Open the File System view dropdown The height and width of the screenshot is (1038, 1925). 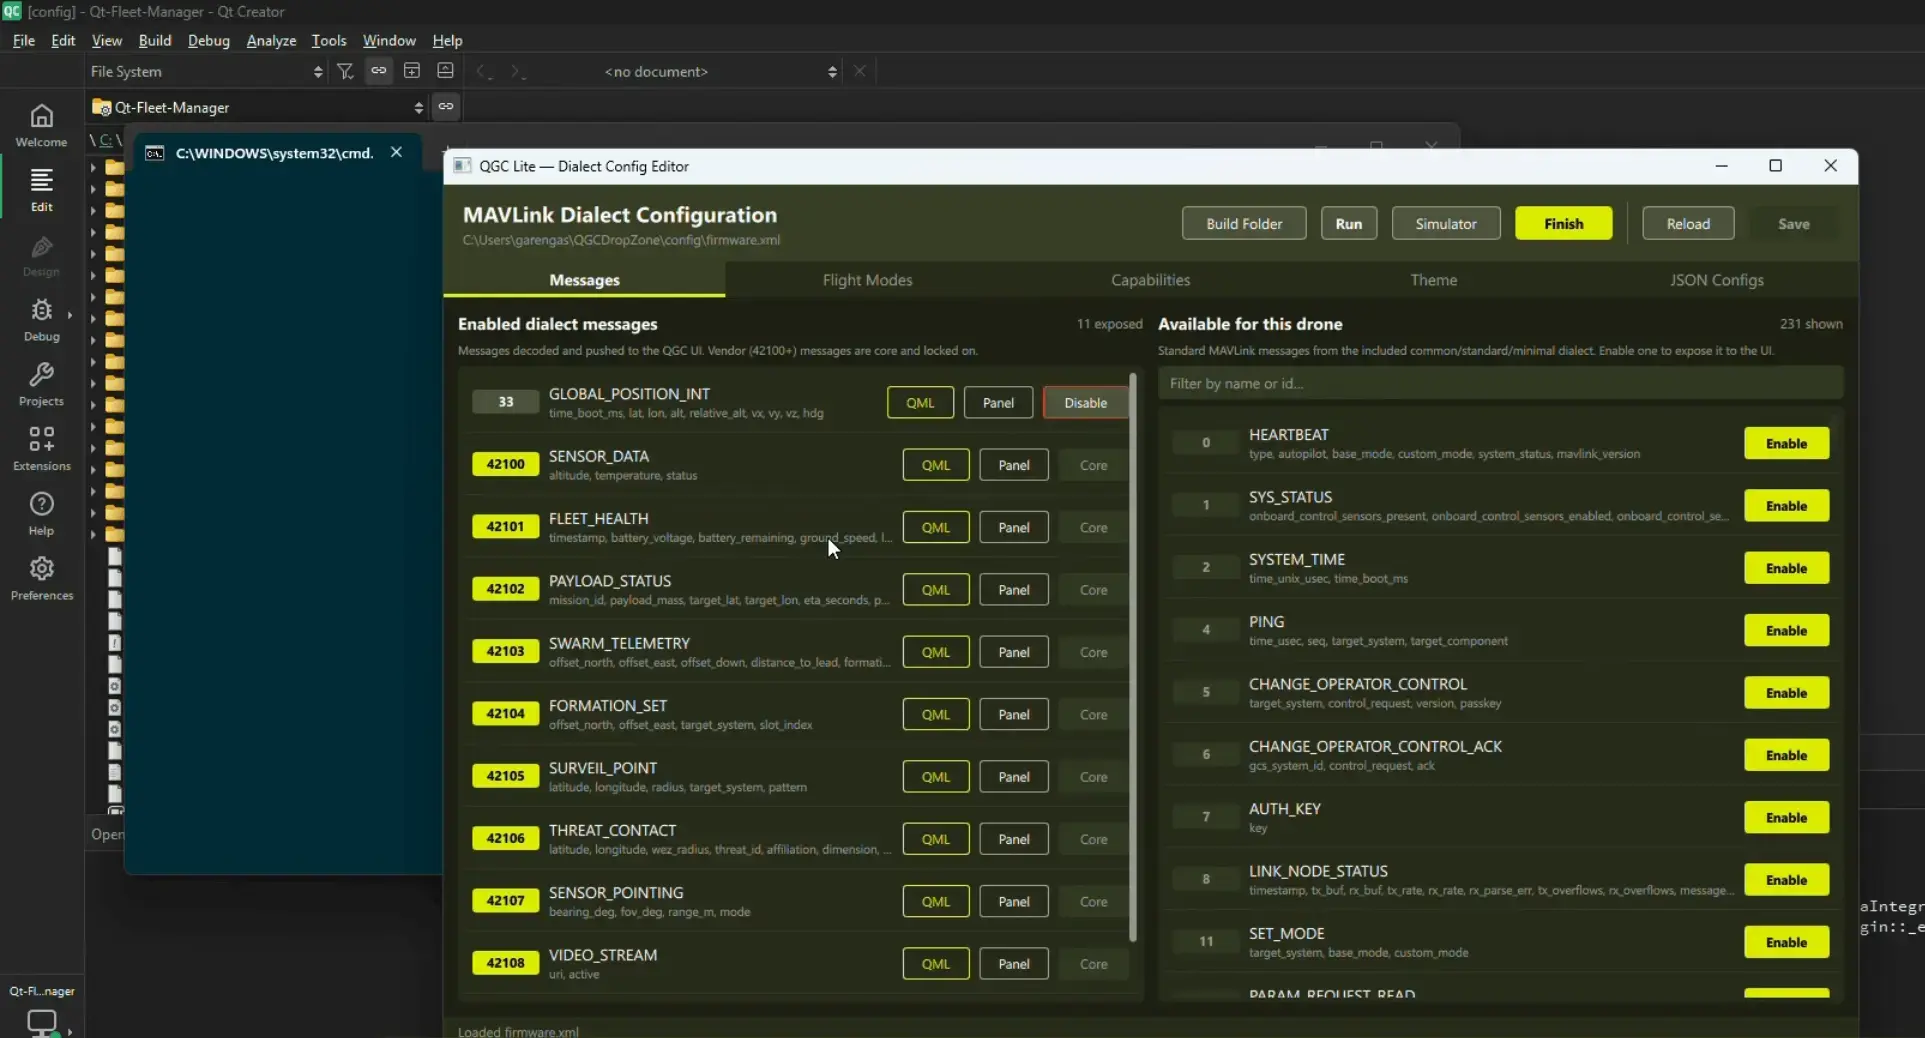[x=206, y=71]
